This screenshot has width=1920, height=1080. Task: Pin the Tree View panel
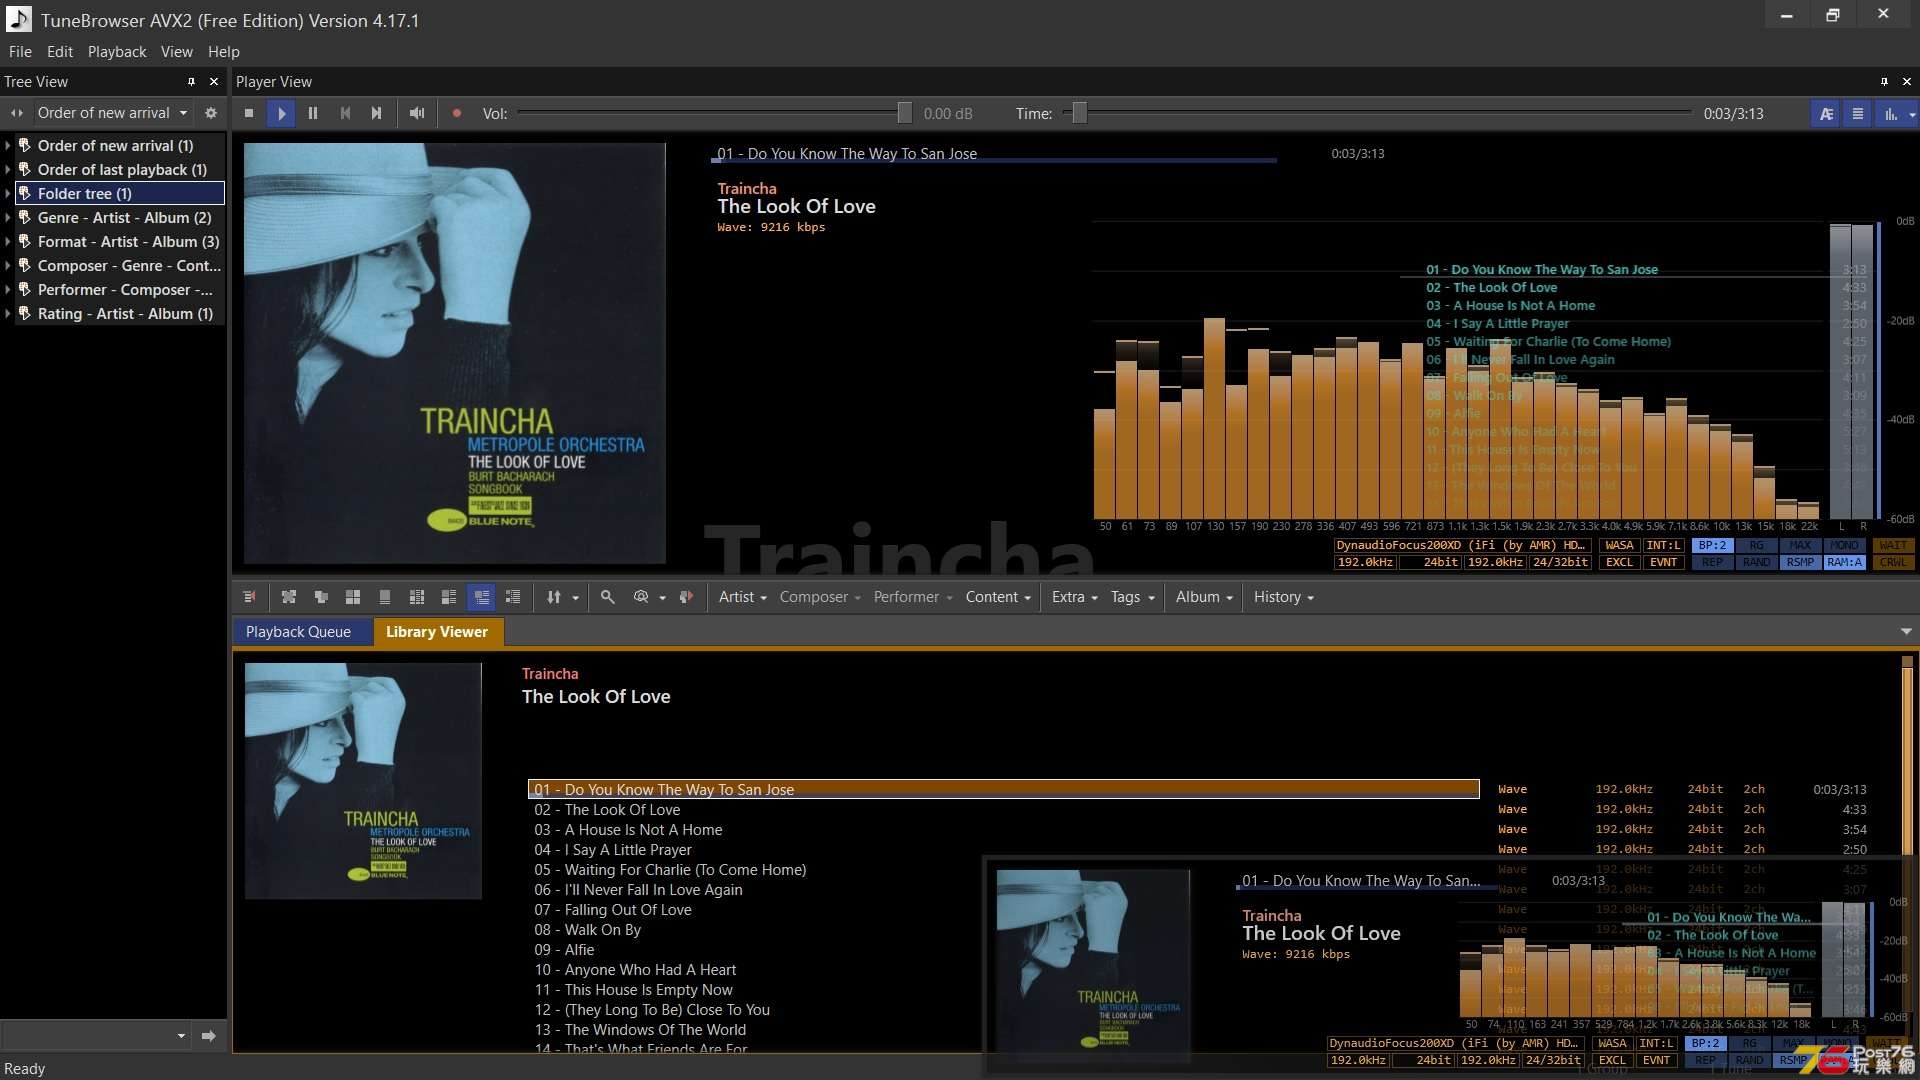[x=191, y=81]
